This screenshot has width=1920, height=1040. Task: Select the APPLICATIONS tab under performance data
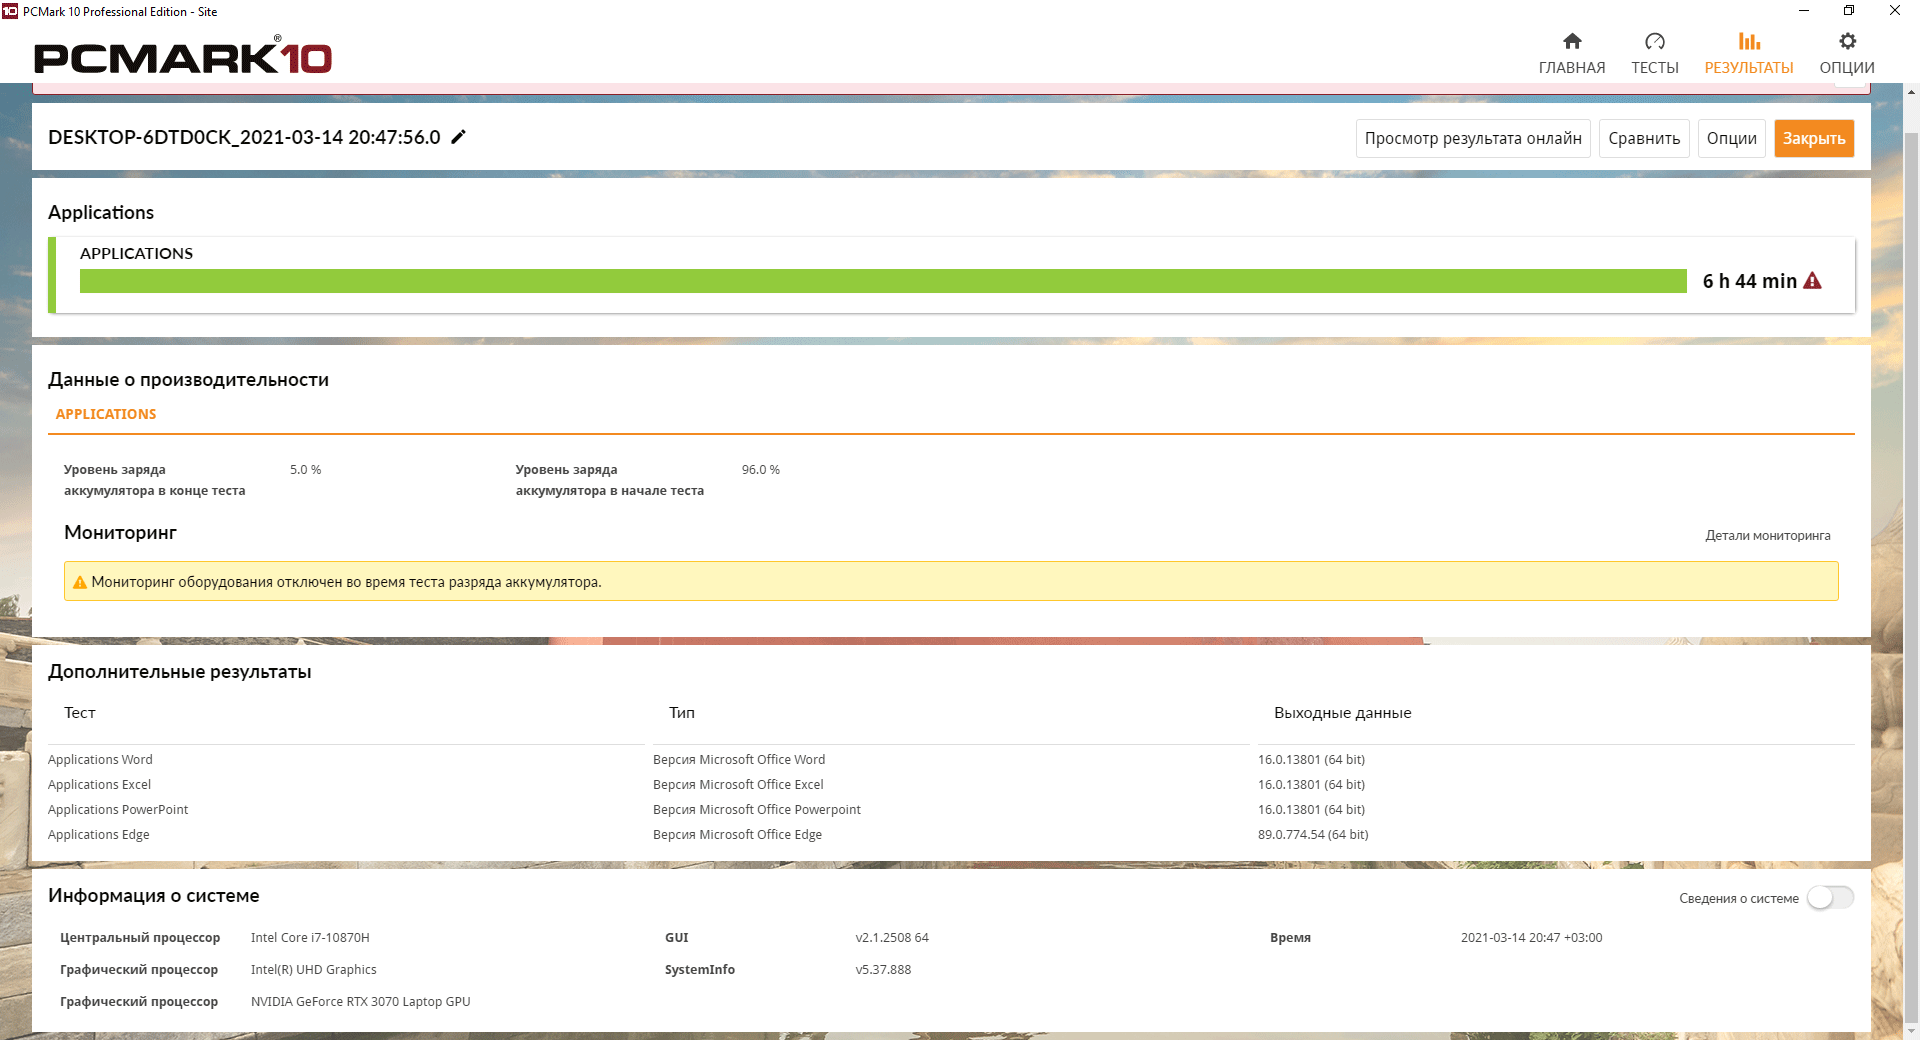pos(106,414)
